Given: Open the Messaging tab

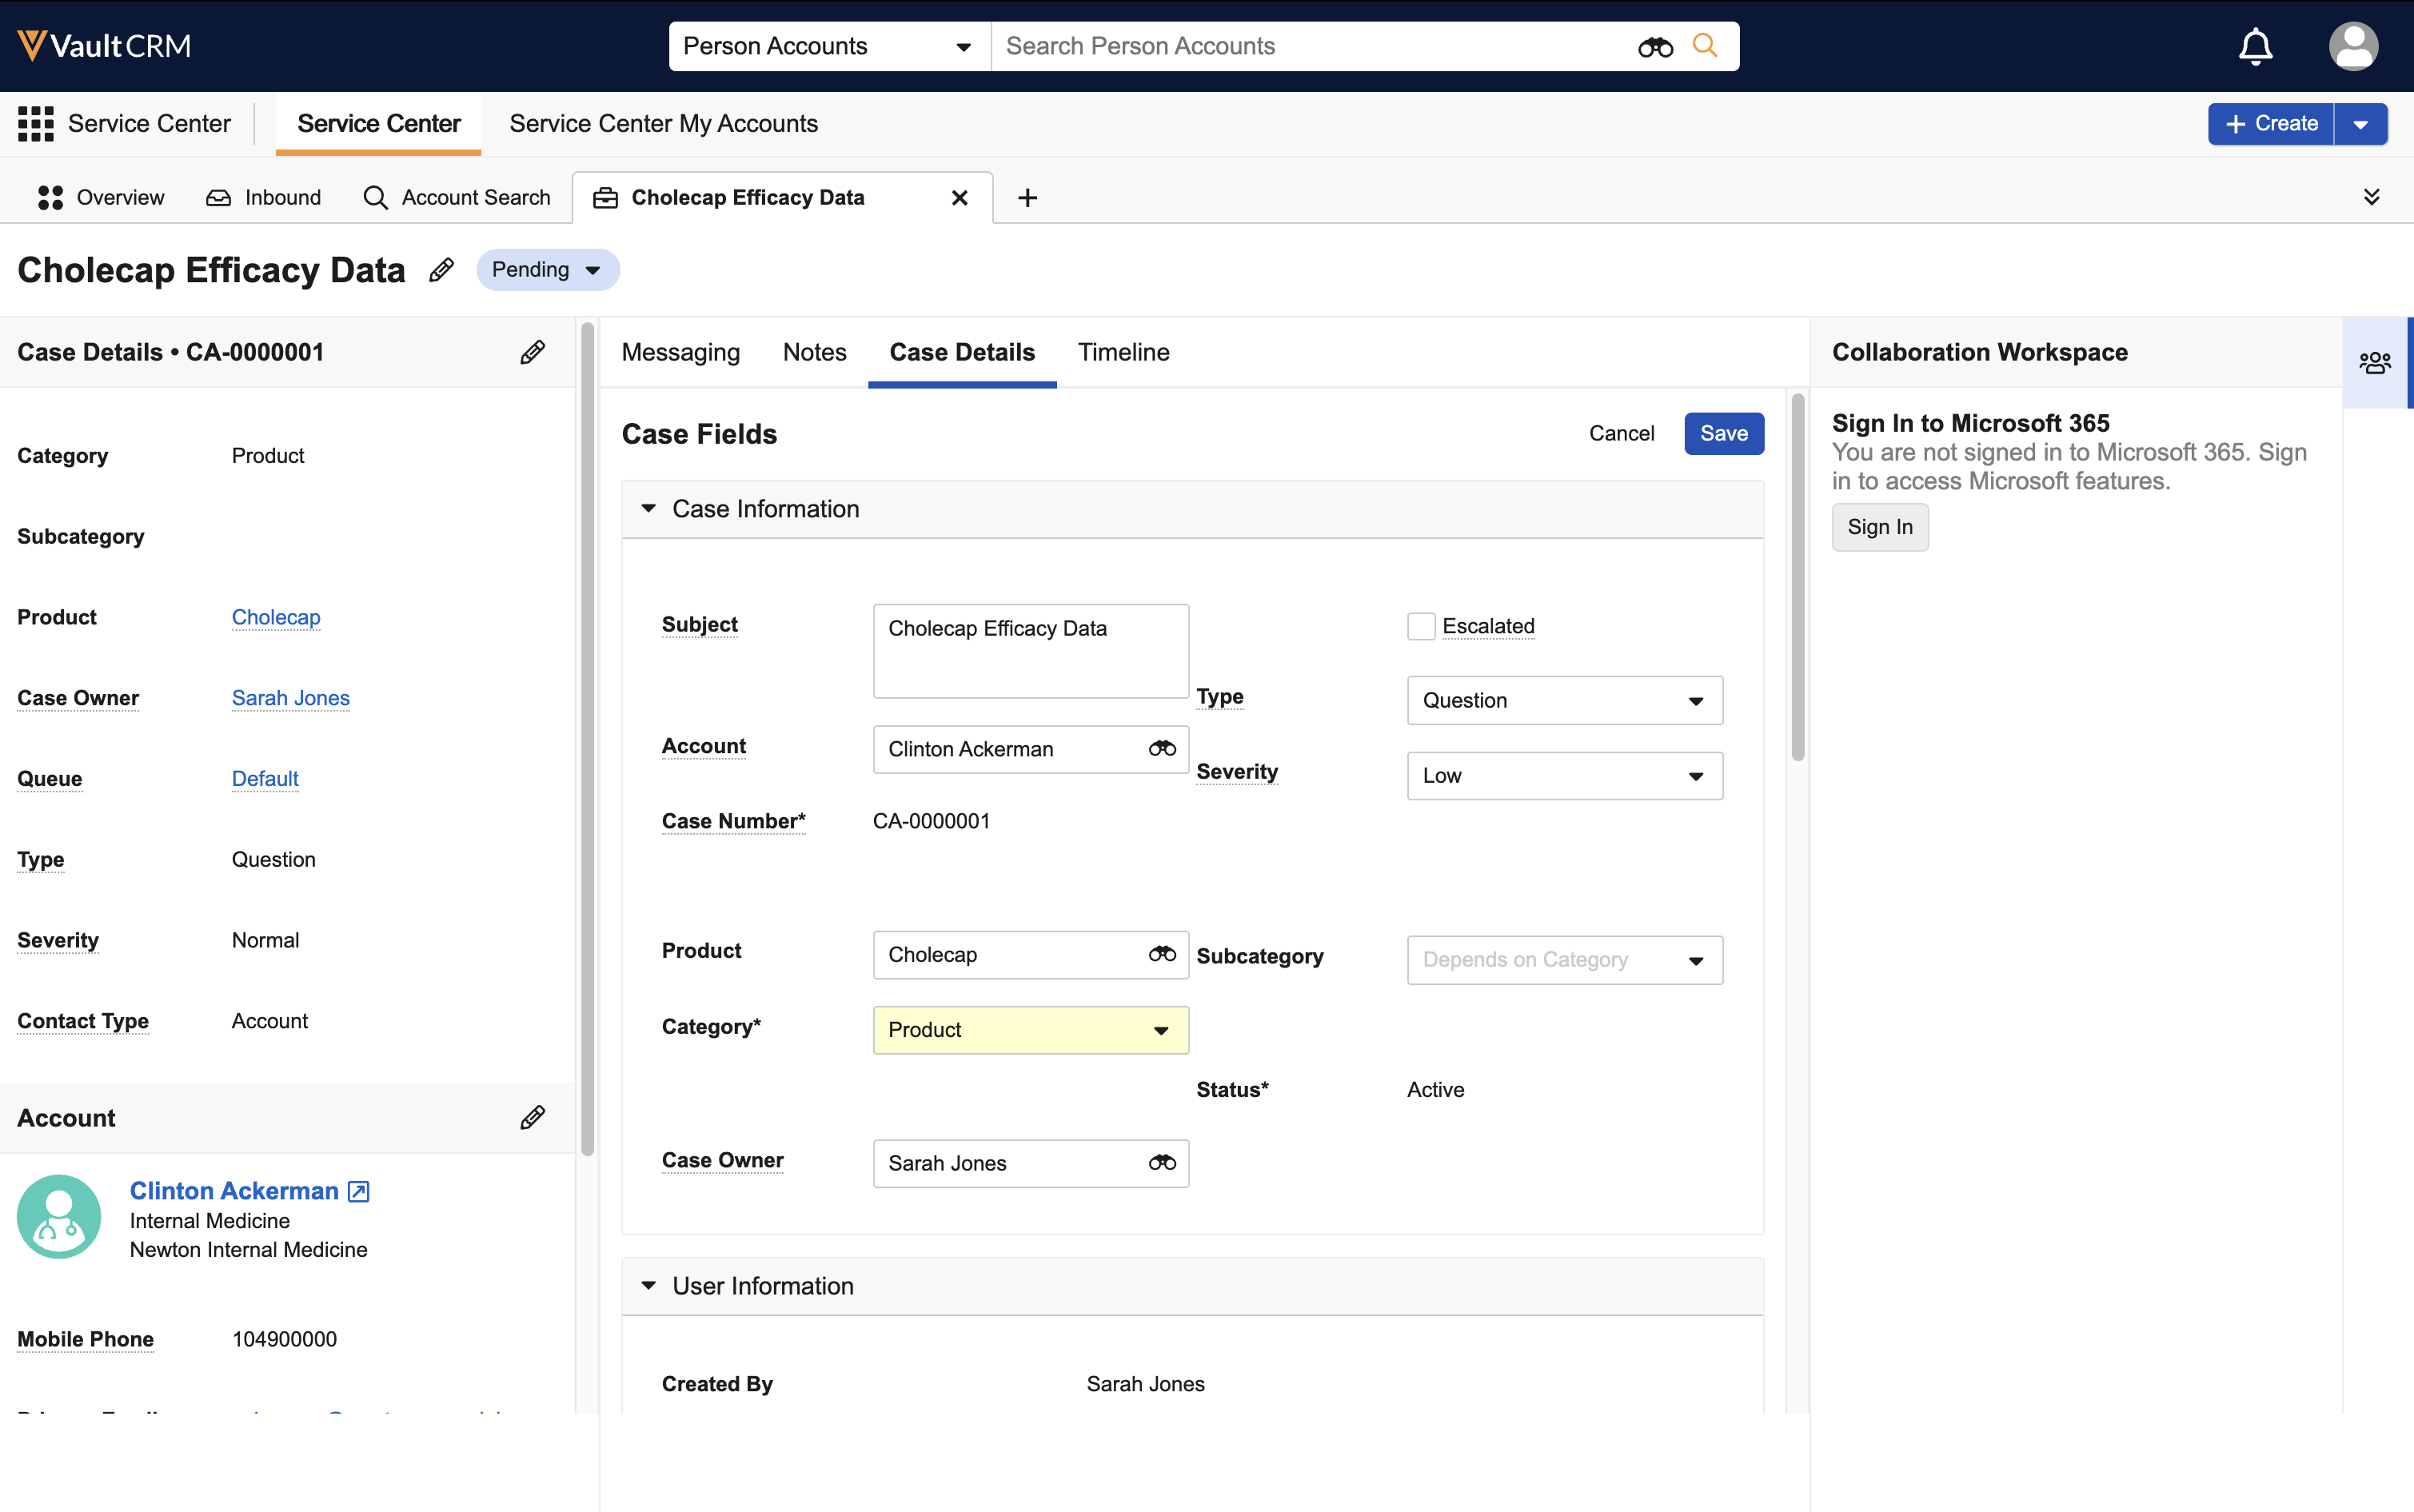Looking at the screenshot, I should [680, 352].
